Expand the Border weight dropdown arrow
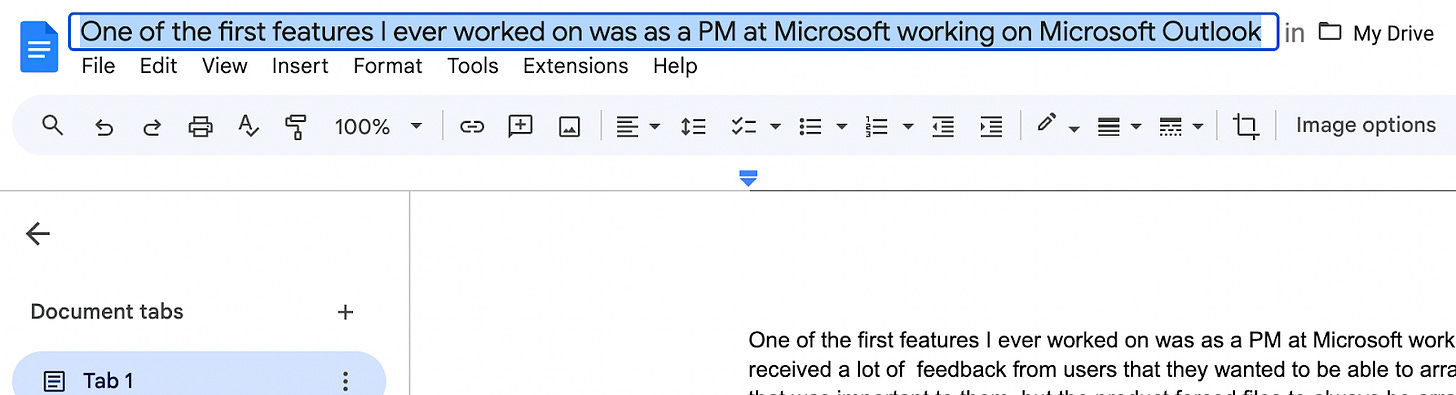1456x395 pixels. 1136,127
